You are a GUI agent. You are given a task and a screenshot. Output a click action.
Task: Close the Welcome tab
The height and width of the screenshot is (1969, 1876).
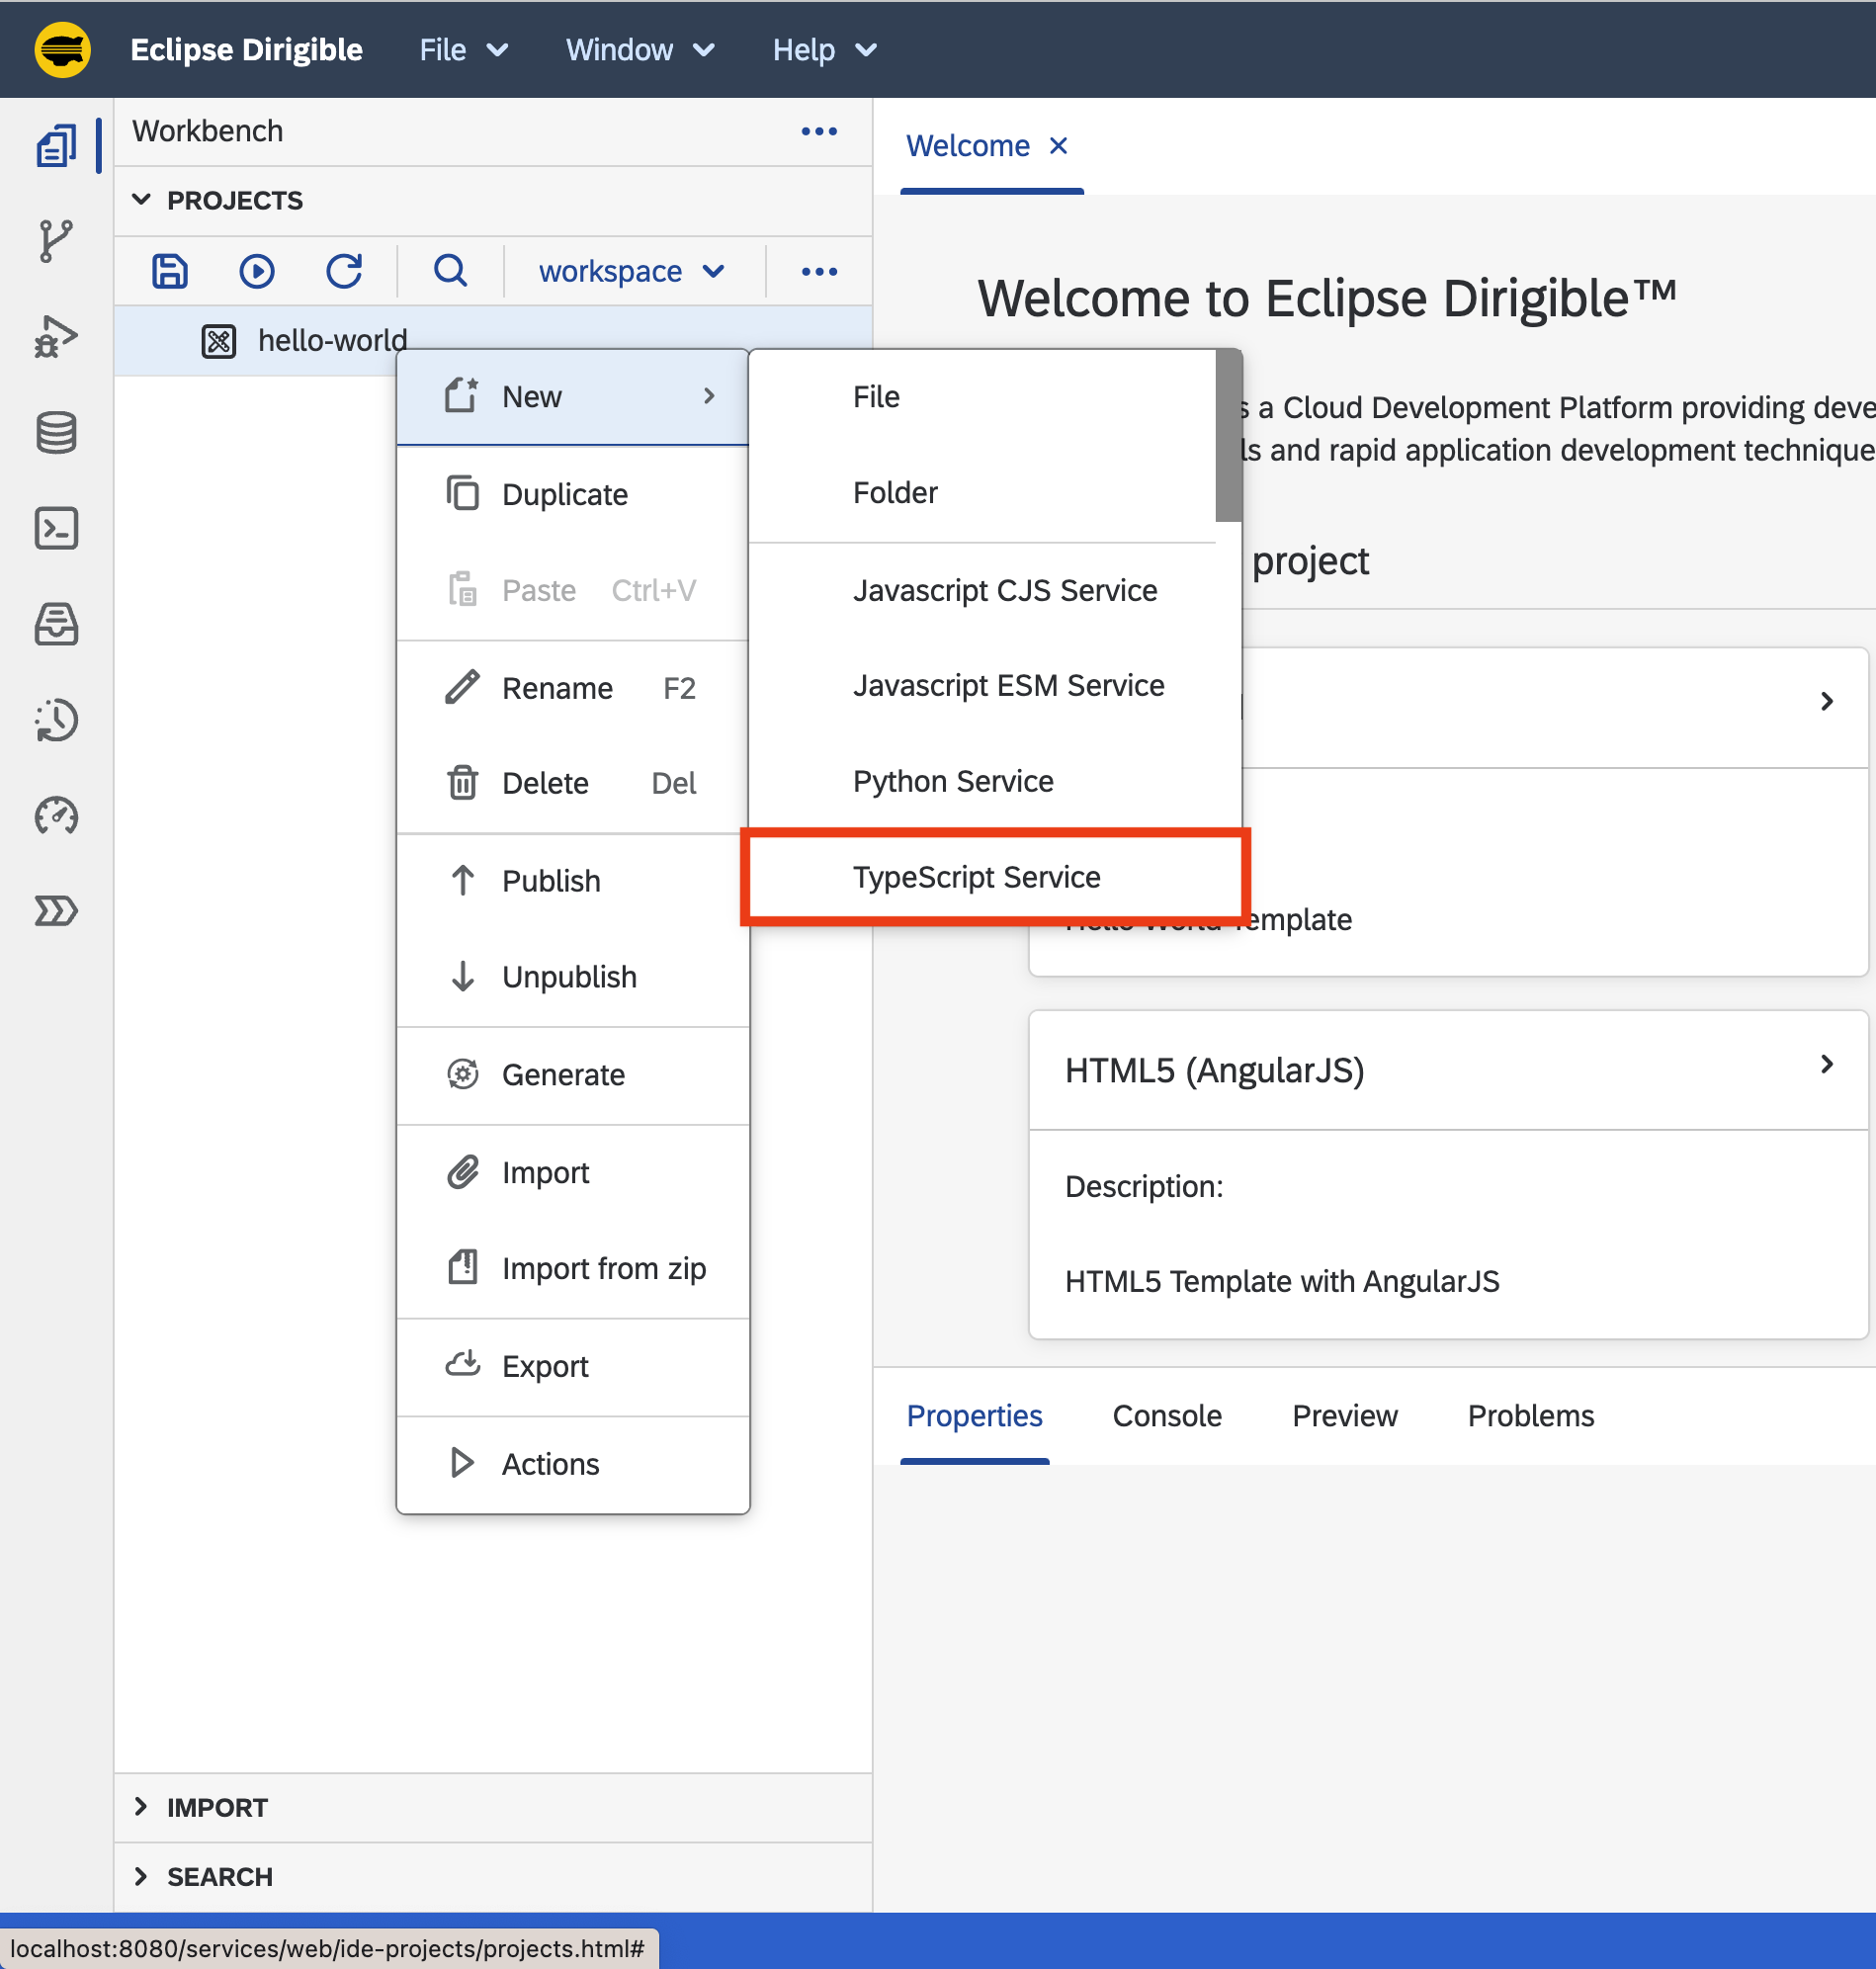tap(1059, 146)
